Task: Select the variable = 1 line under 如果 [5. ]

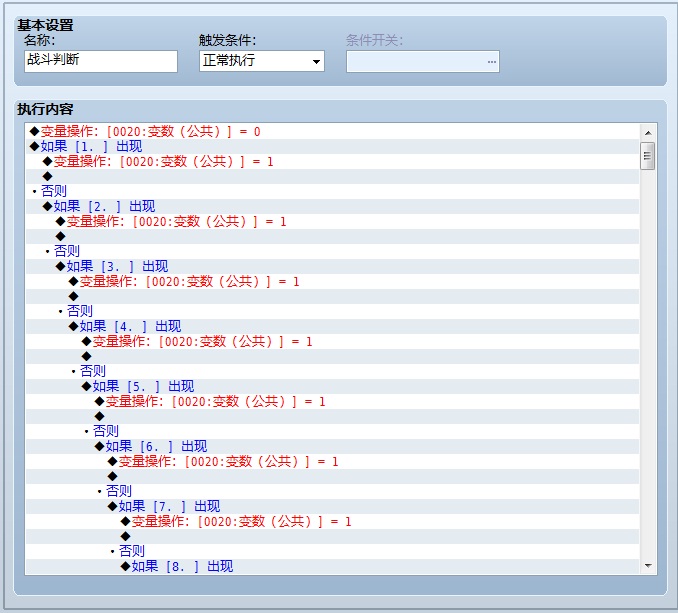Action: tap(332, 402)
